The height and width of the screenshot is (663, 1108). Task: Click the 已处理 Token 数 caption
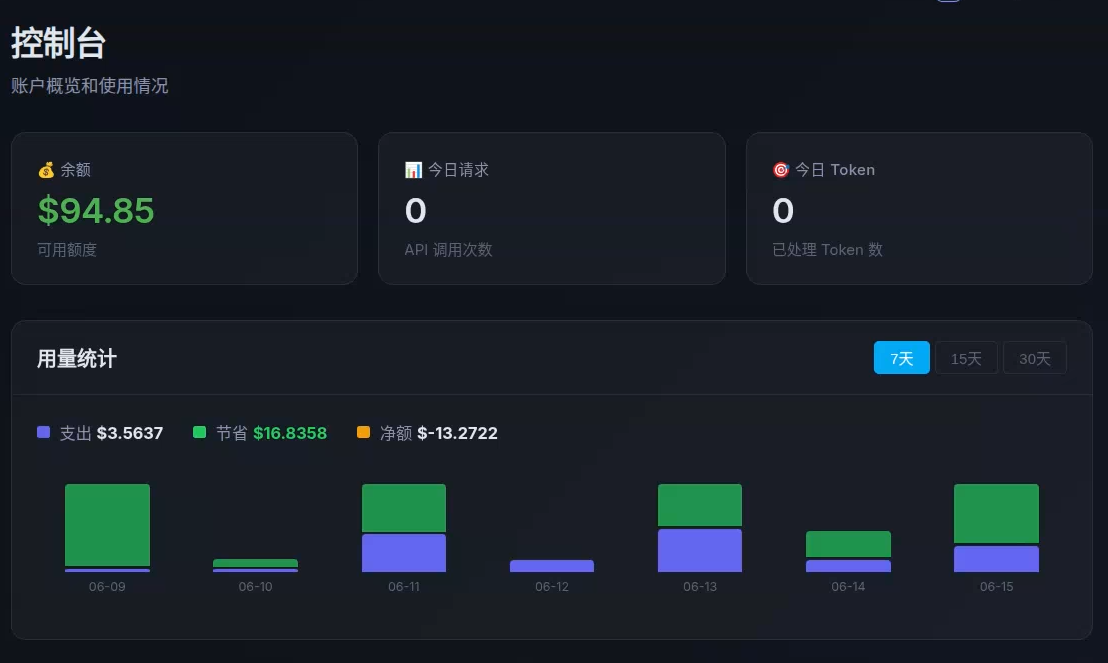coord(827,250)
